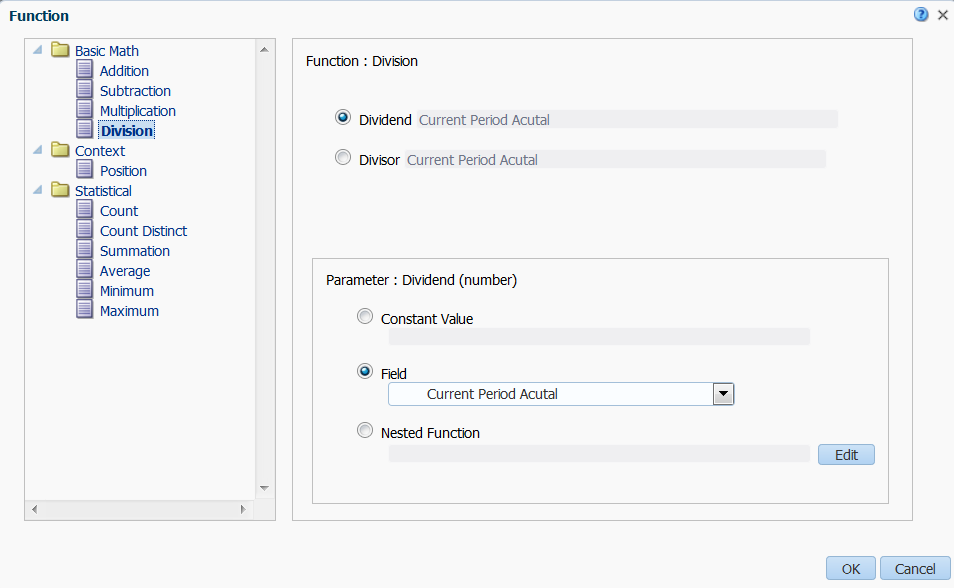Collapse the Statistical tree node
The height and width of the screenshot is (588, 954).
pos(38,190)
